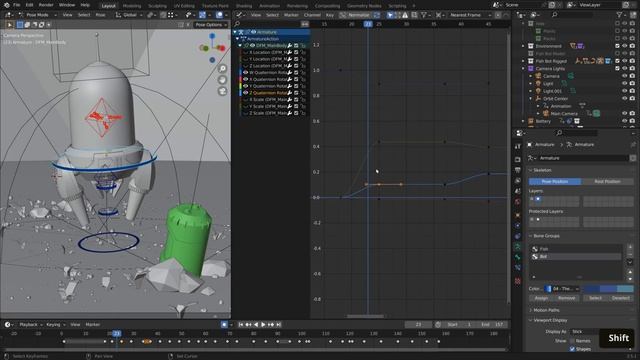The image size is (640, 360).
Task: Open the Edit menu
Action: 29,5
